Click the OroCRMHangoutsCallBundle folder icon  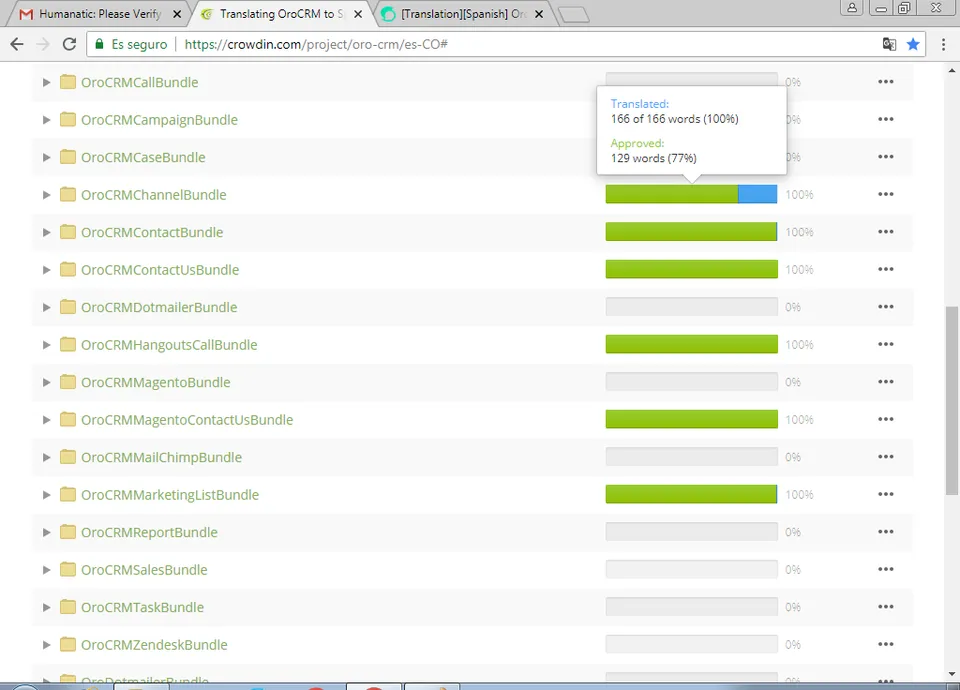68,344
